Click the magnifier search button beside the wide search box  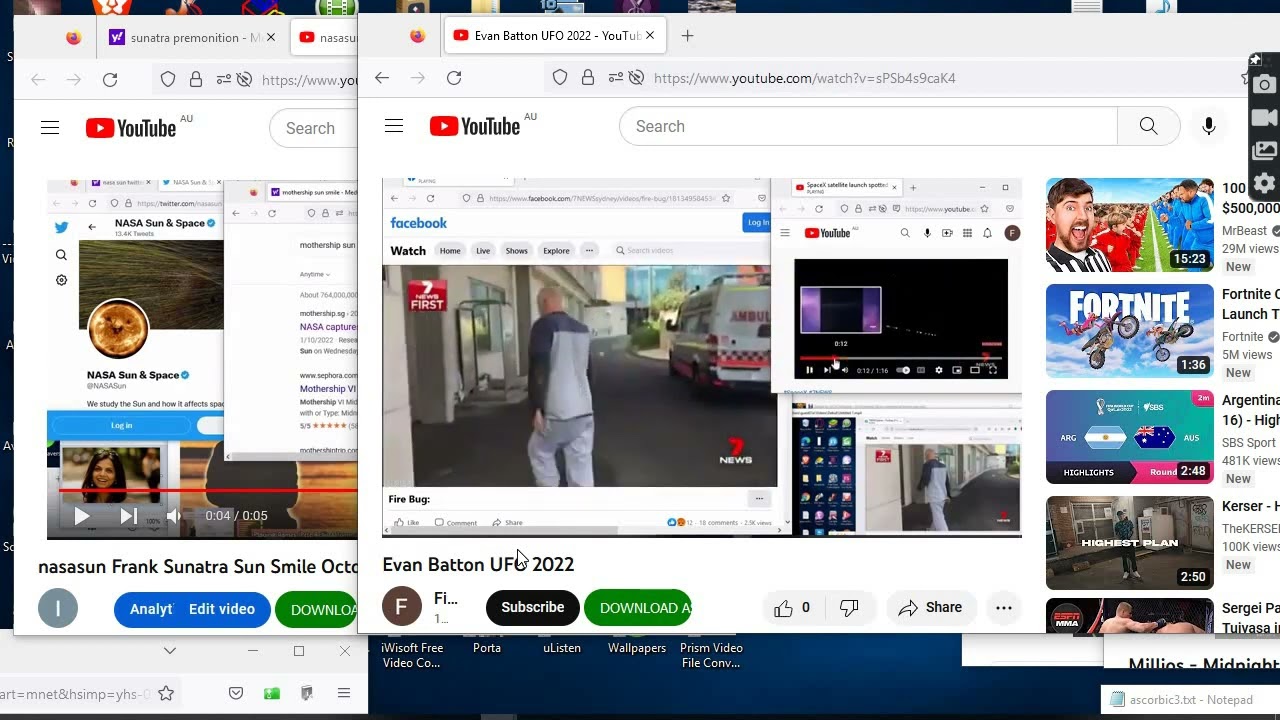(1148, 126)
